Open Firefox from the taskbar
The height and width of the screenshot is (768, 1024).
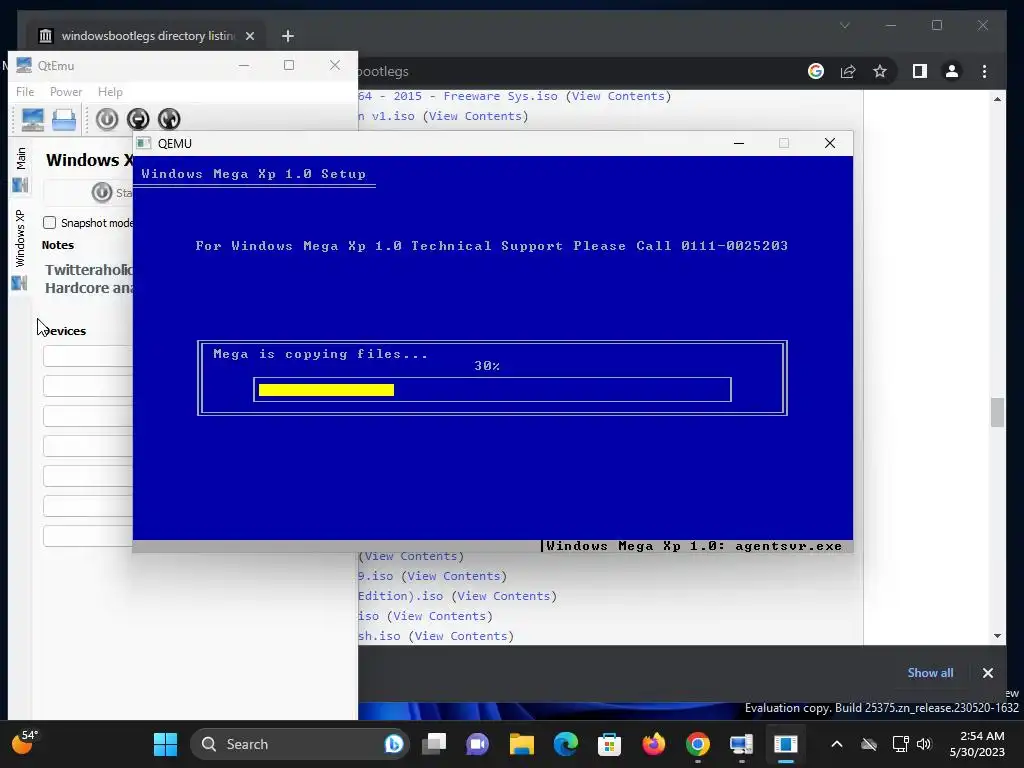click(654, 744)
